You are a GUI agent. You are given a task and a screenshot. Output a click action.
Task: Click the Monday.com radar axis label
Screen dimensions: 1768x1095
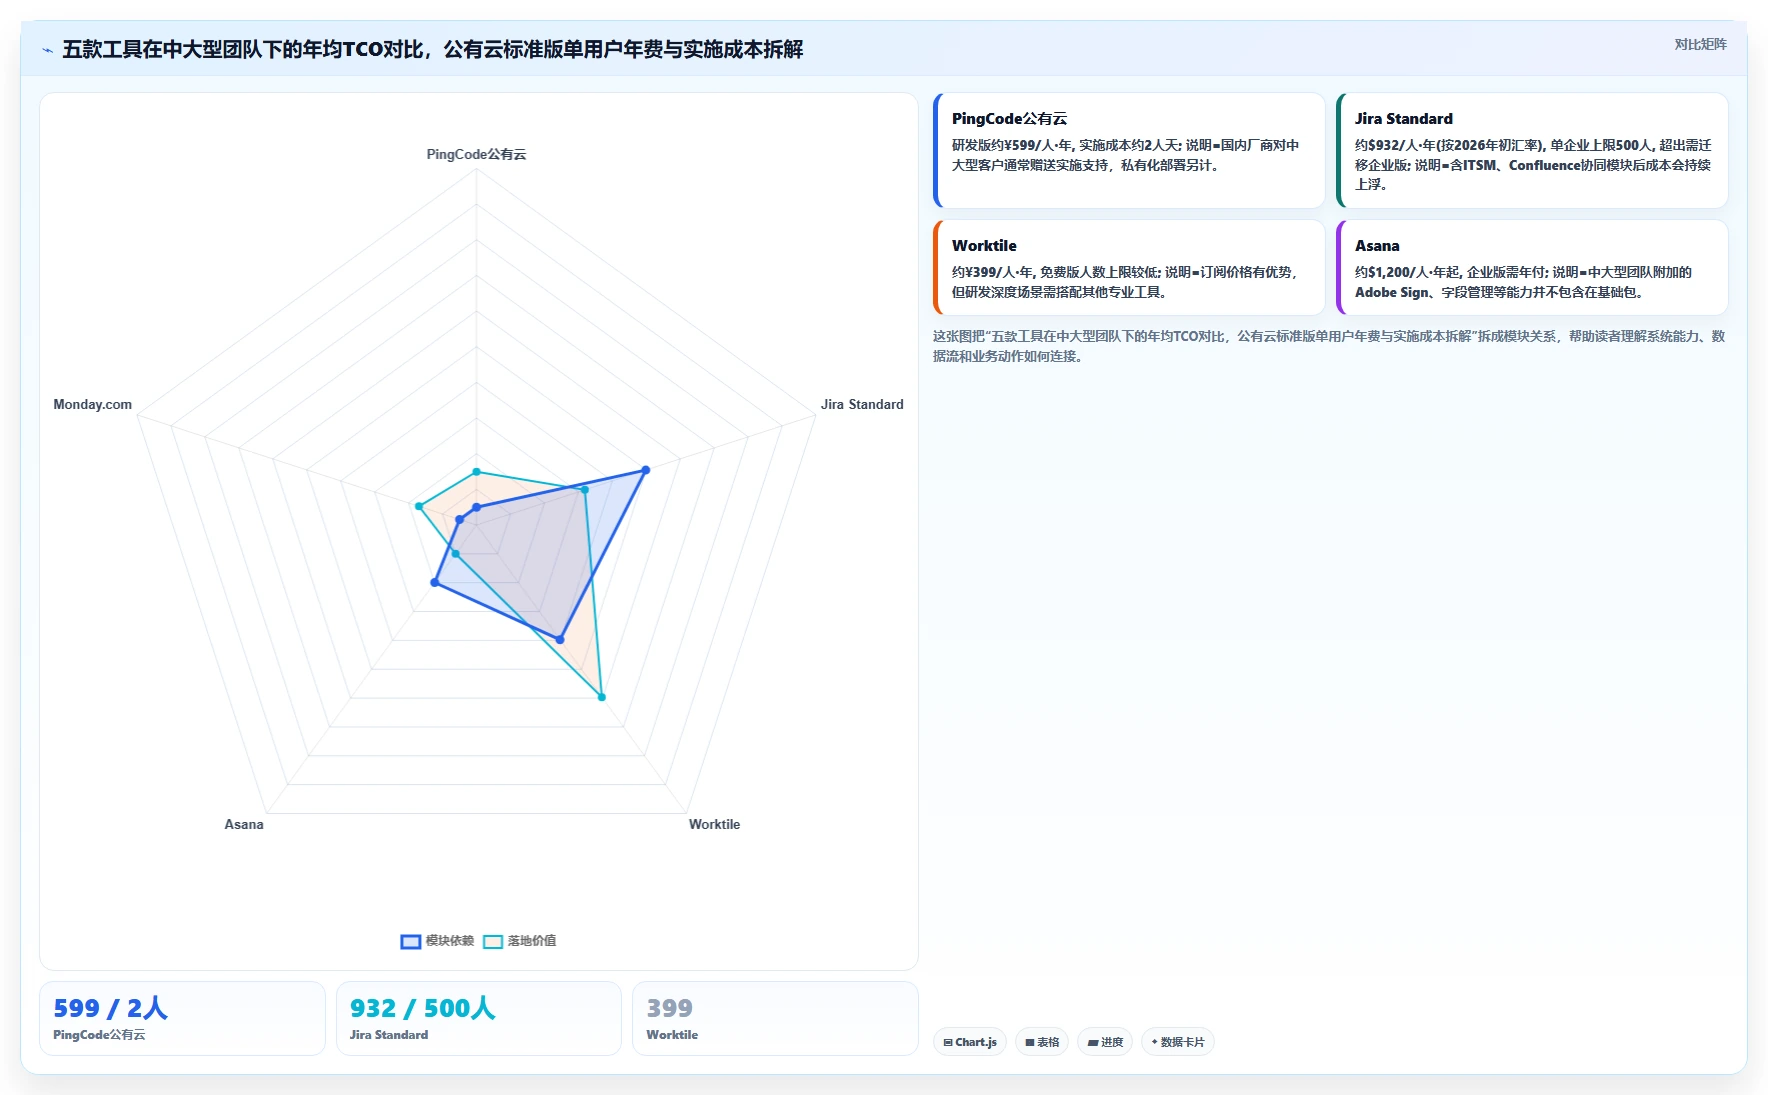pos(92,404)
